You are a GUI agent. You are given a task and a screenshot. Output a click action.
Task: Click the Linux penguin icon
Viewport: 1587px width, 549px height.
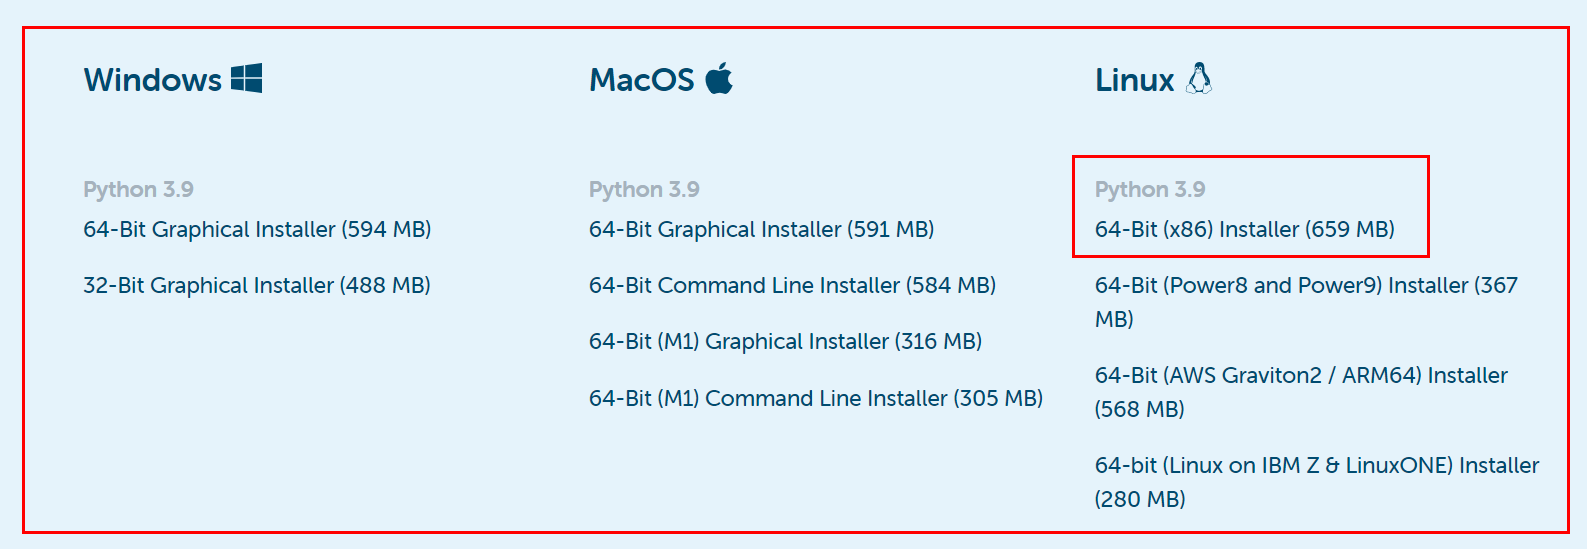click(x=1199, y=78)
